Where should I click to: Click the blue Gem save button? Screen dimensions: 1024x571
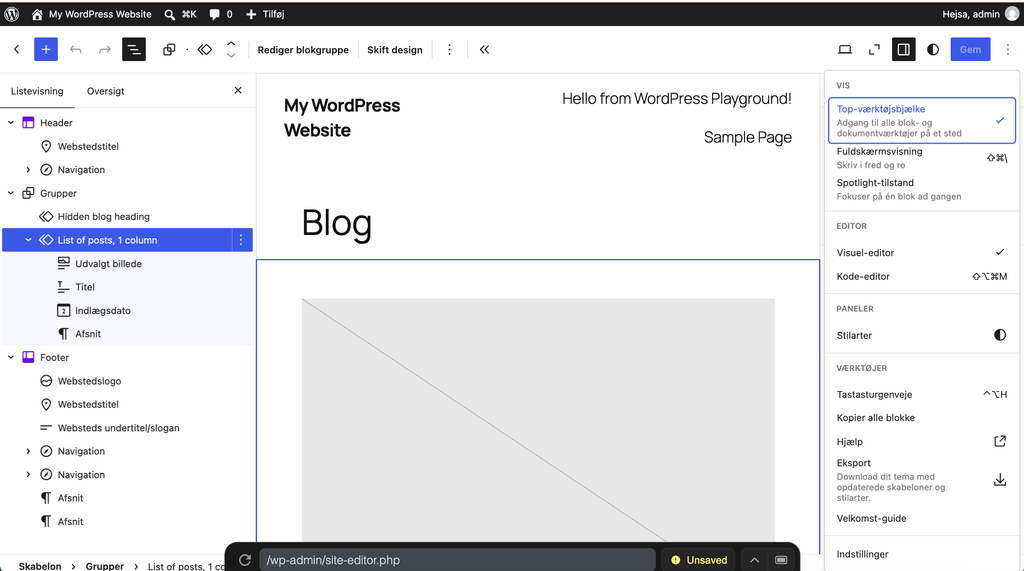click(970, 50)
